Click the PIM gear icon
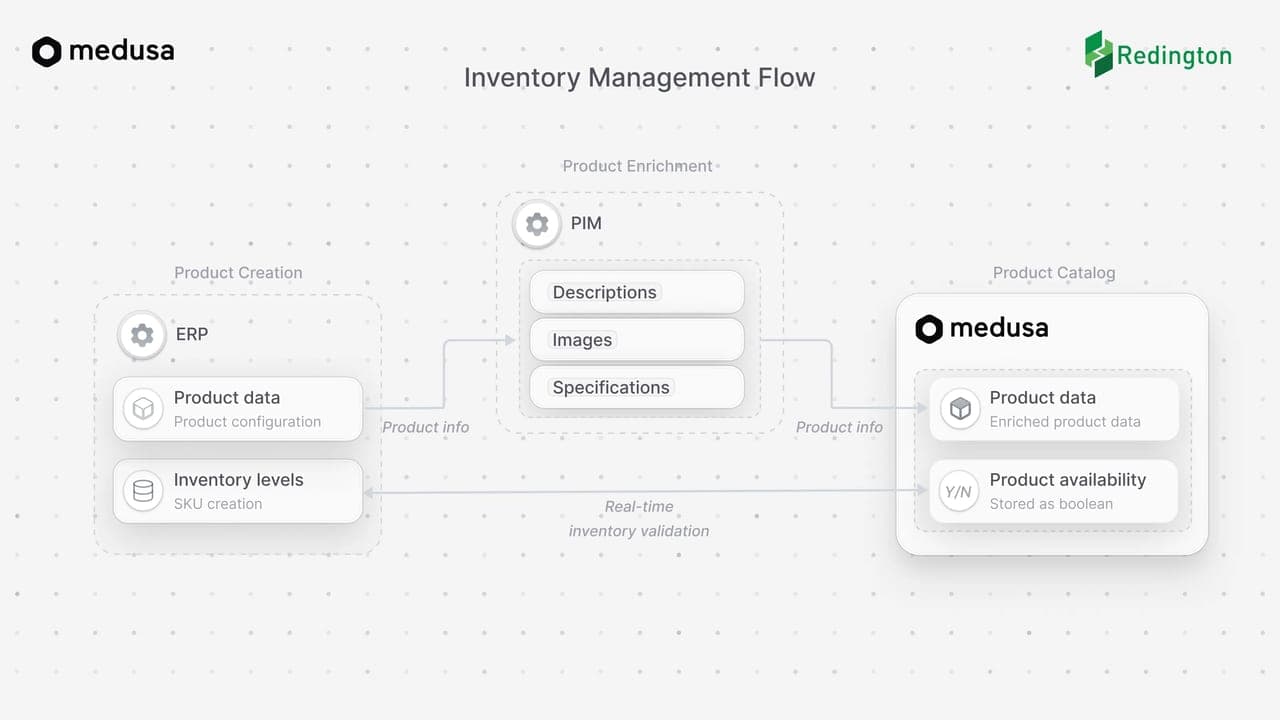This screenshot has width=1280, height=720. (x=537, y=224)
